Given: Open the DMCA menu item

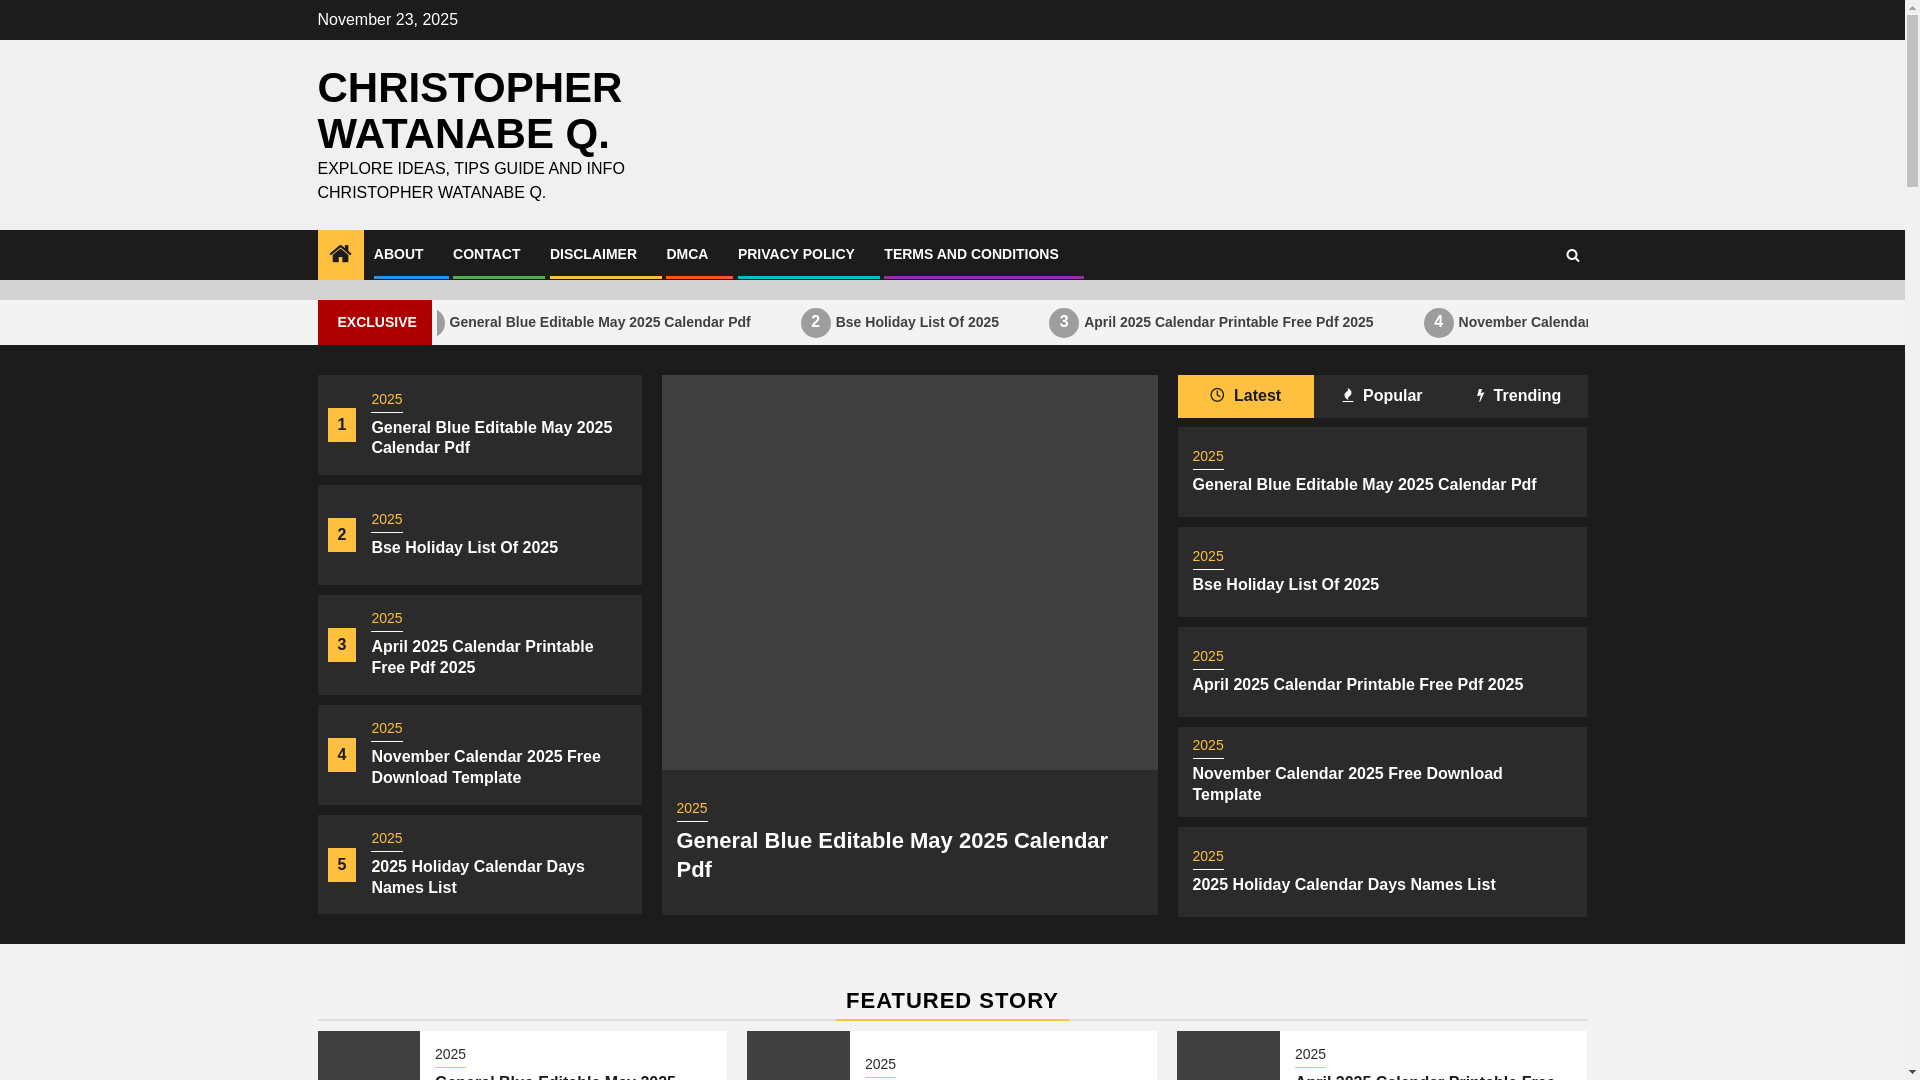Looking at the screenshot, I should coord(687,254).
